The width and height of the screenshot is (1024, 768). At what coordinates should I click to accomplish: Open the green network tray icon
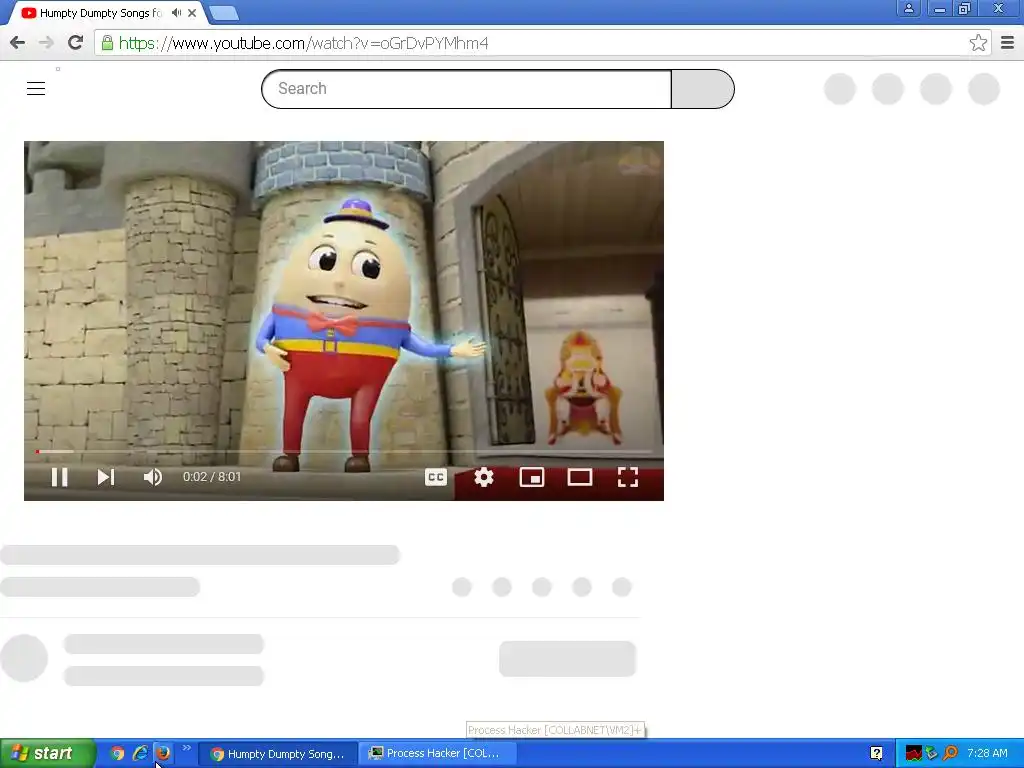(x=932, y=754)
